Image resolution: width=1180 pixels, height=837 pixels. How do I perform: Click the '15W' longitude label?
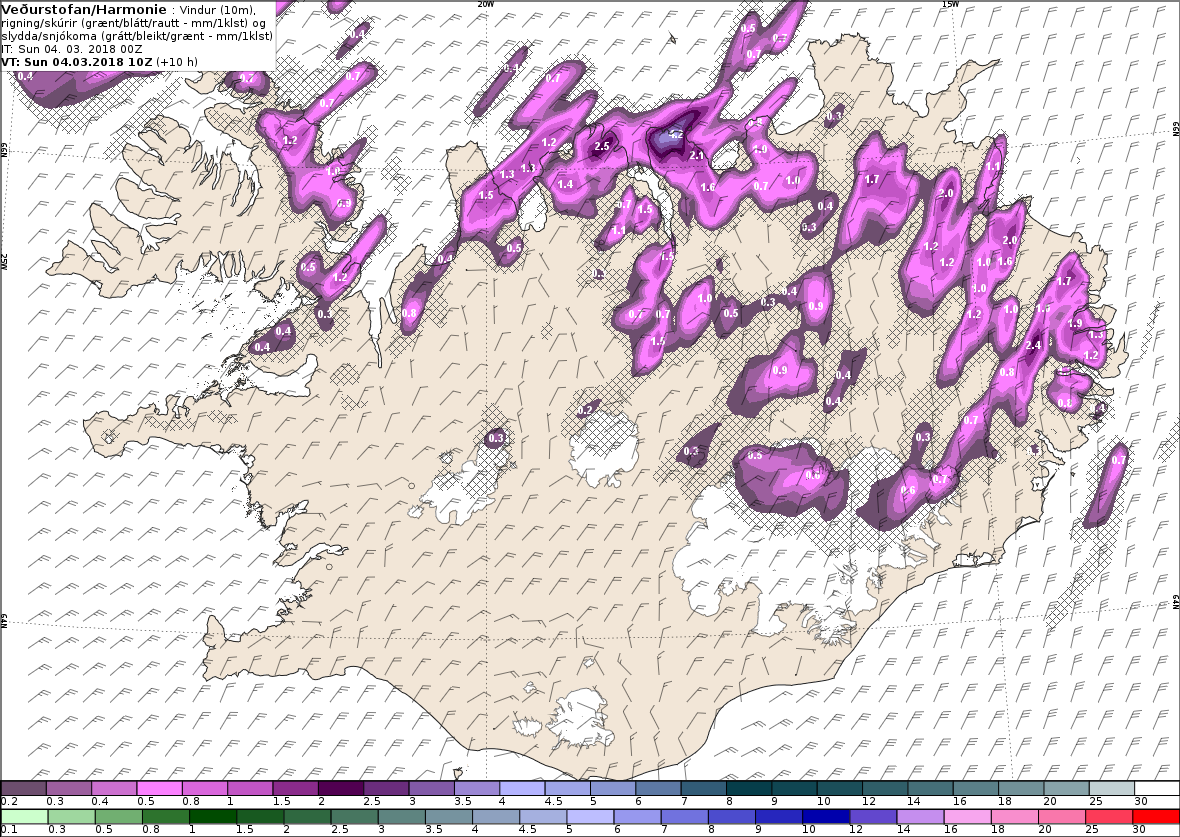pyautogui.click(x=950, y=4)
